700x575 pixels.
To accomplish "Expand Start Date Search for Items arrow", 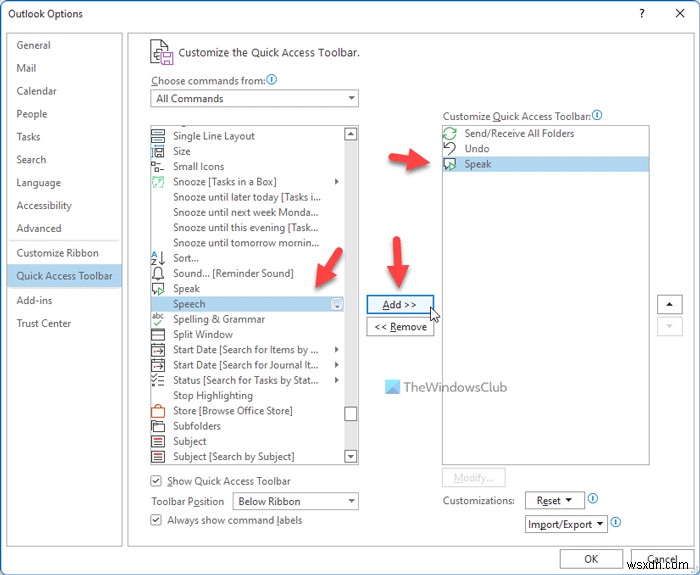I will click(x=337, y=350).
